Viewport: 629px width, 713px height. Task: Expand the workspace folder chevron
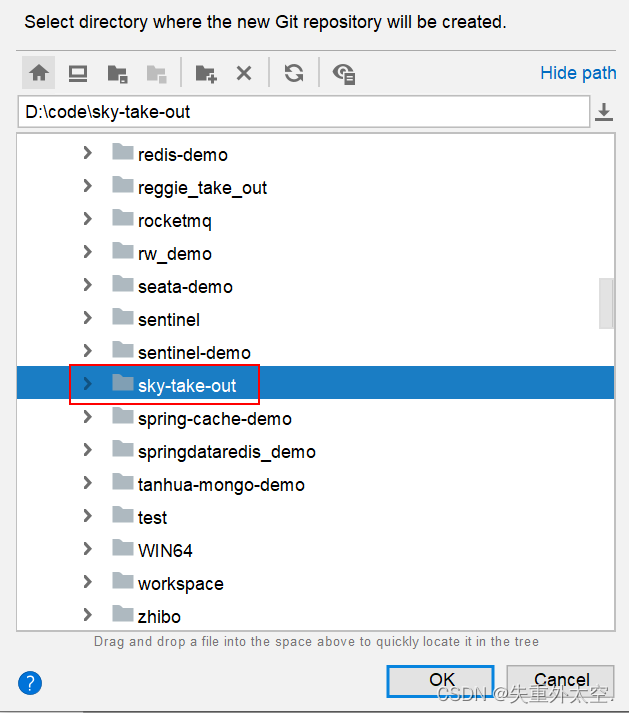coord(88,582)
